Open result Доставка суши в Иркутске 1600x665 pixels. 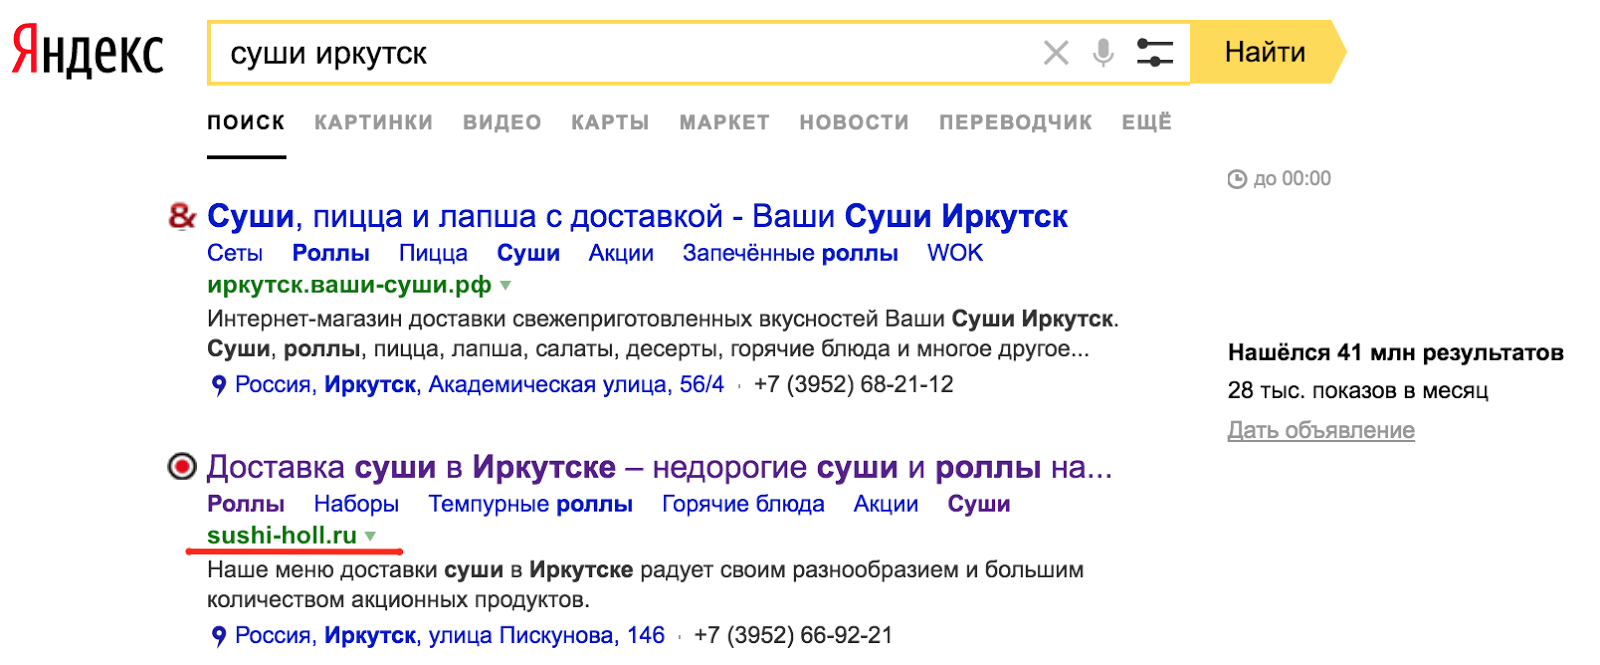point(659,467)
